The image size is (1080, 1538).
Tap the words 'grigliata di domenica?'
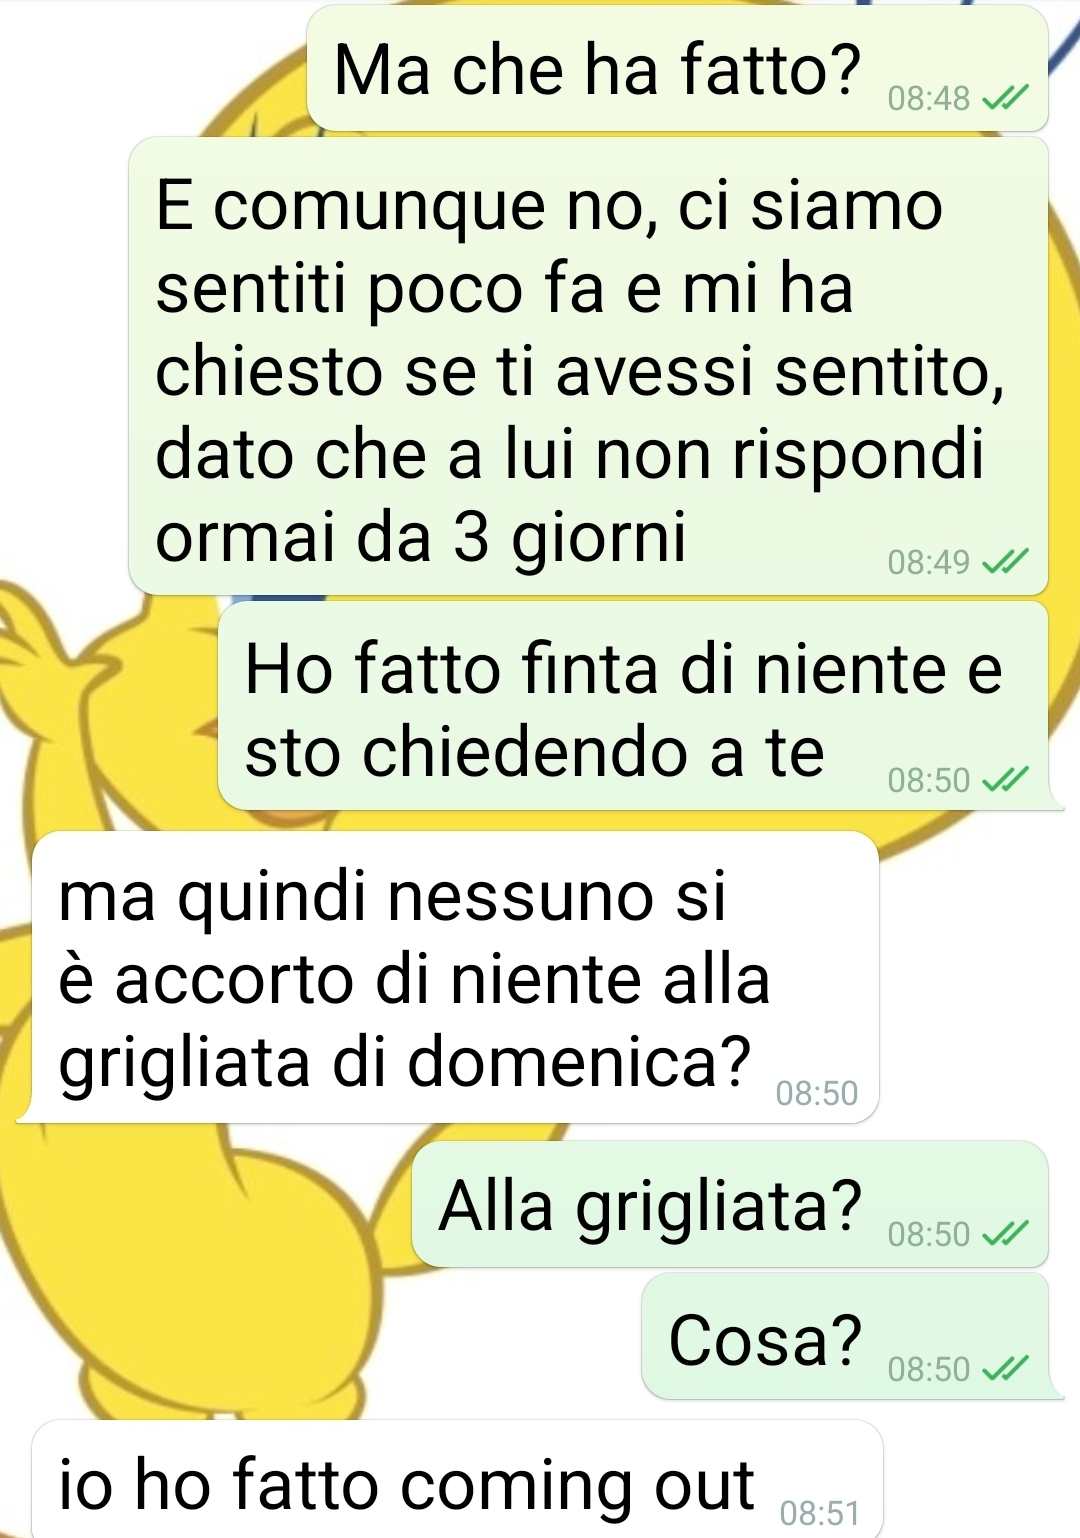(x=405, y=1061)
